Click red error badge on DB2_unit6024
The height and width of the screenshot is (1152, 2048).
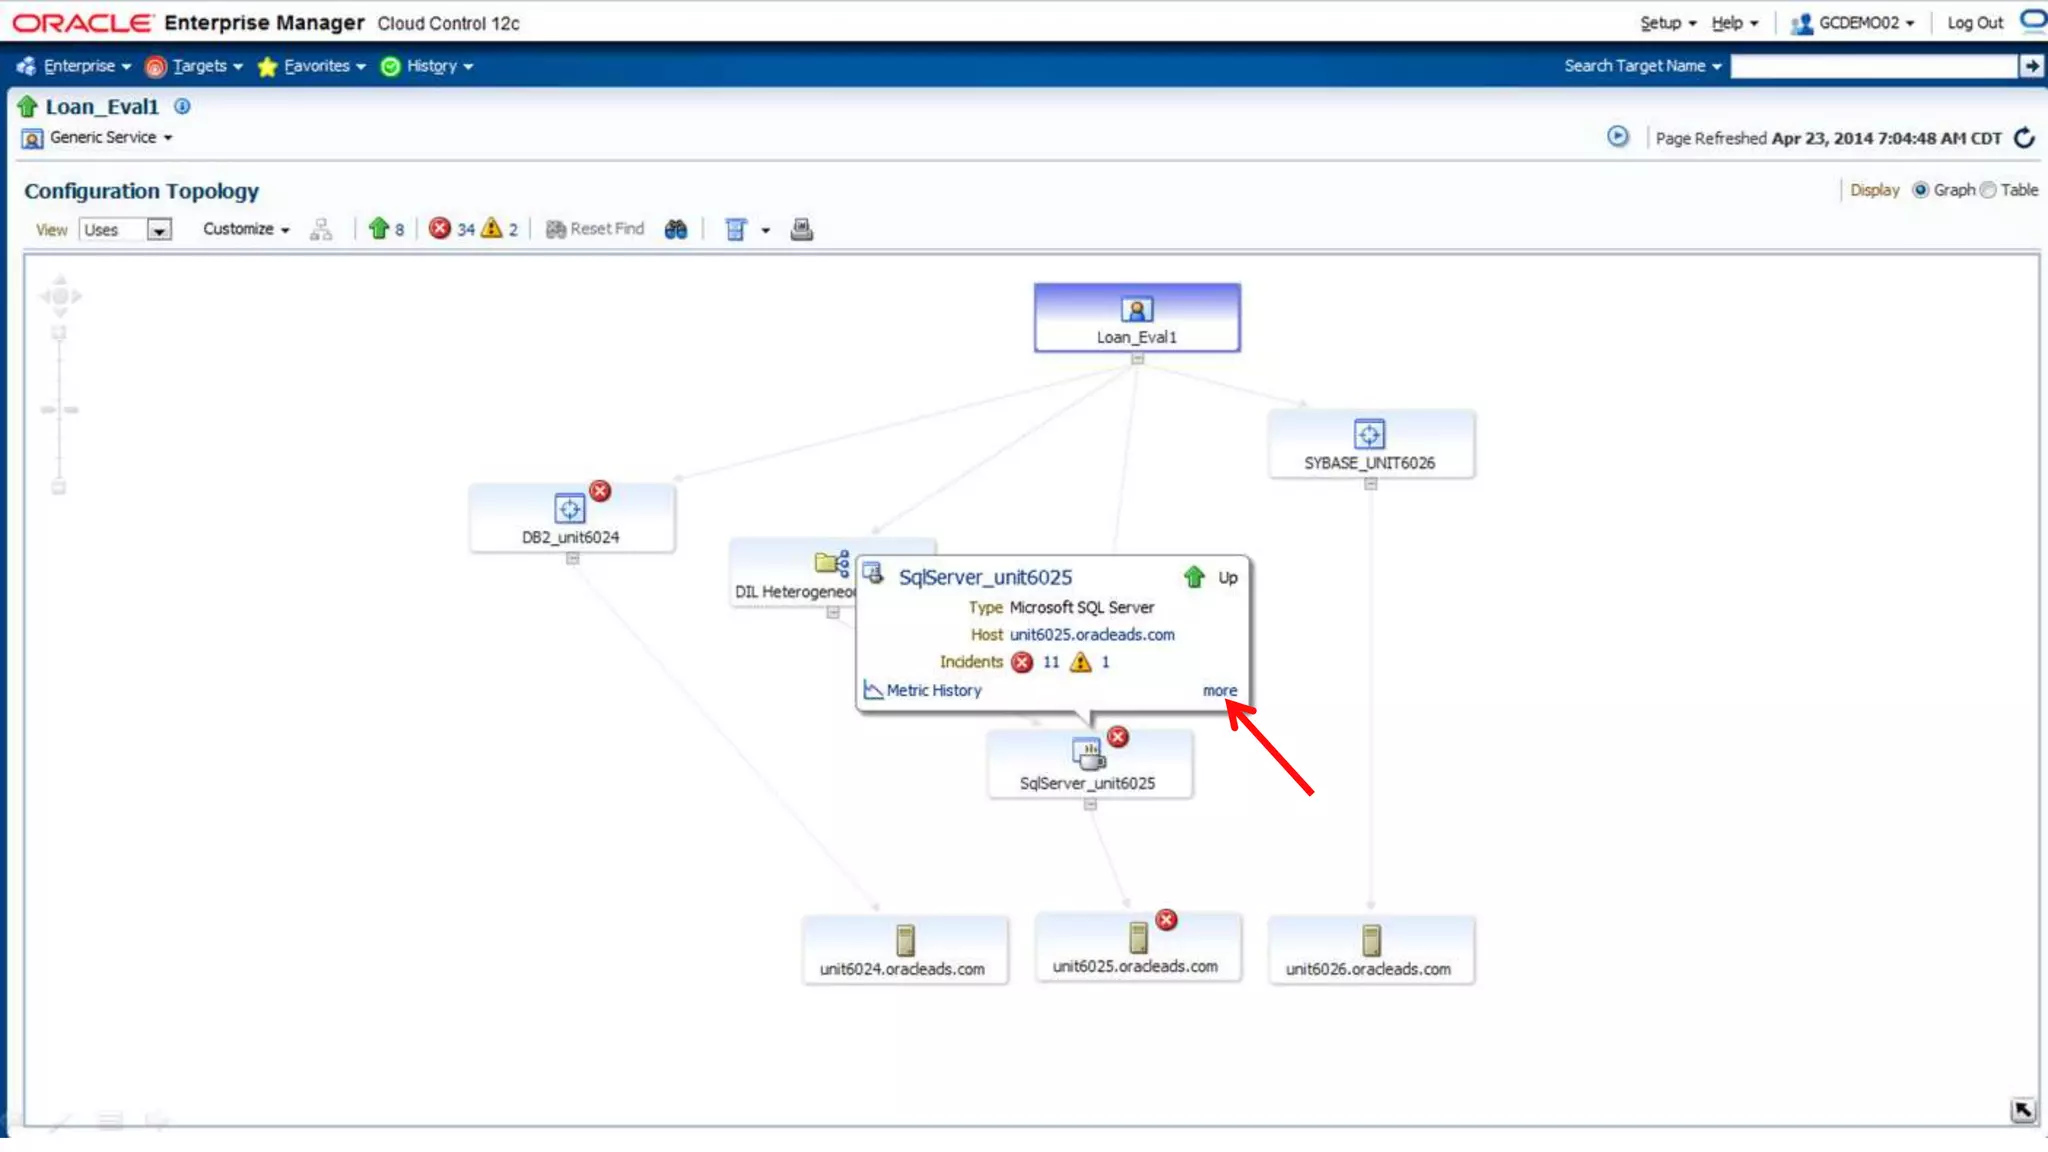600,491
